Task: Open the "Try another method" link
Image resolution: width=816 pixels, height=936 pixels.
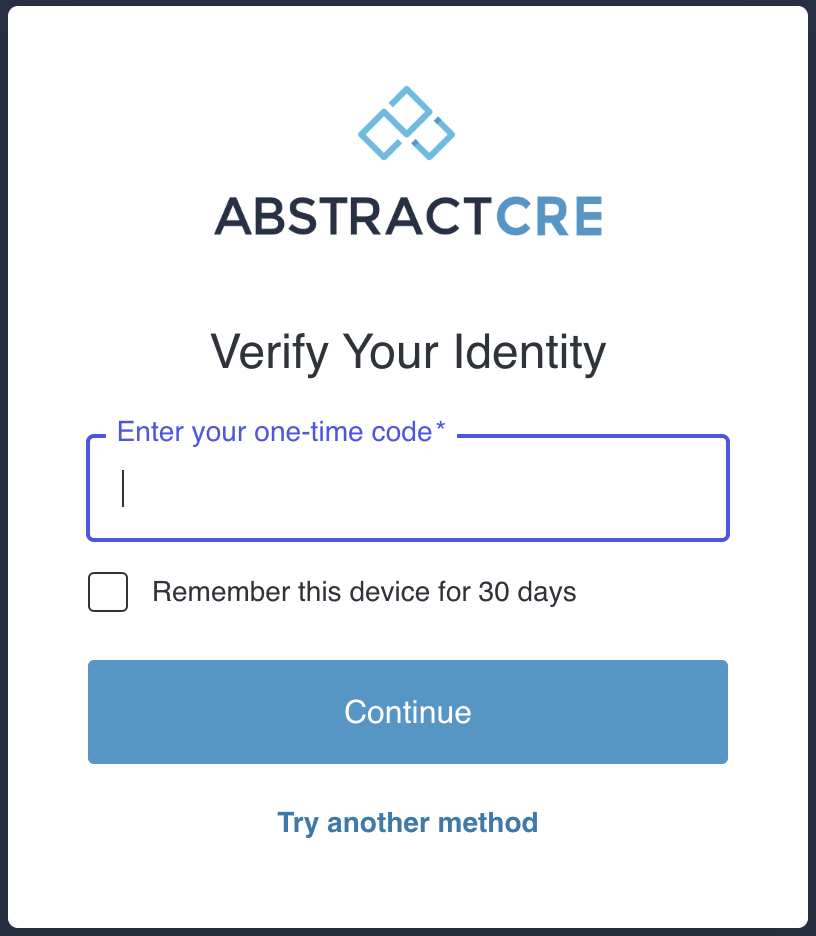Action: click(408, 823)
